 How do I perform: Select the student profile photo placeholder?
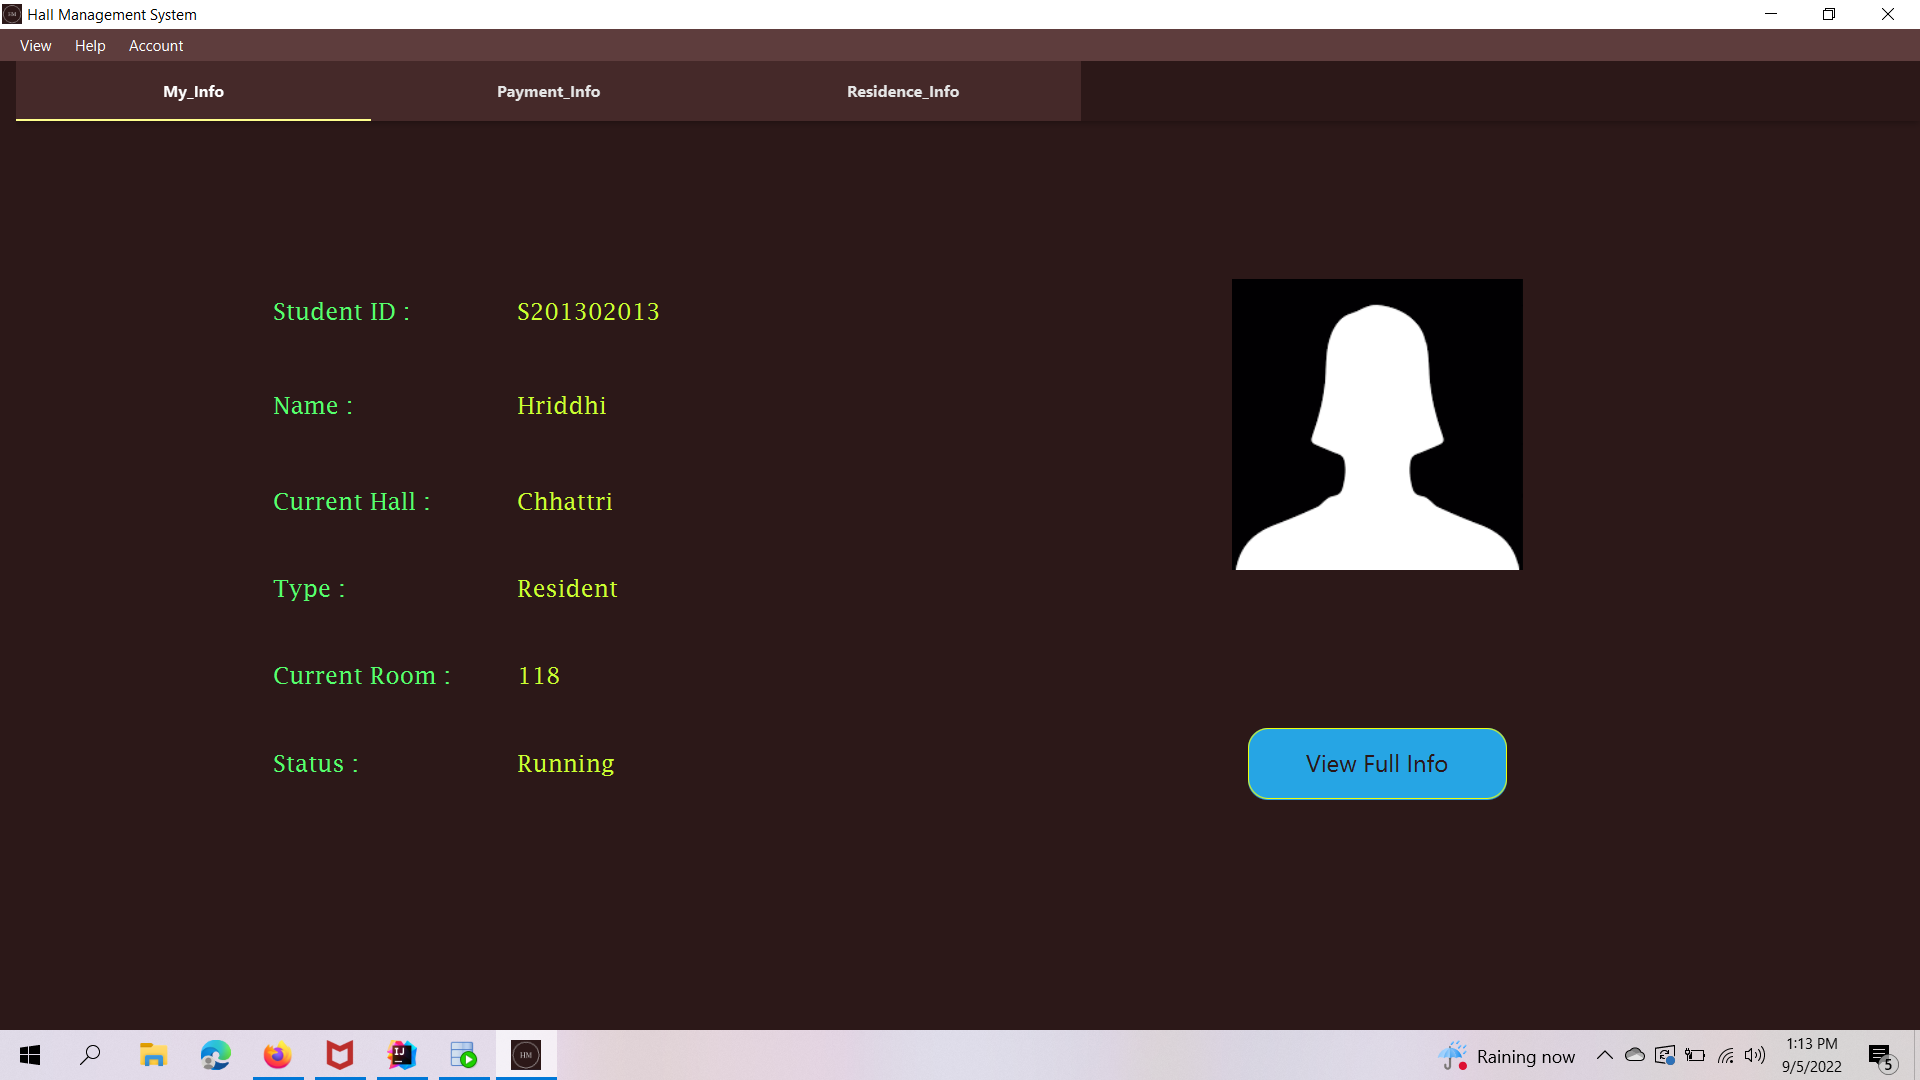pos(1377,424)
